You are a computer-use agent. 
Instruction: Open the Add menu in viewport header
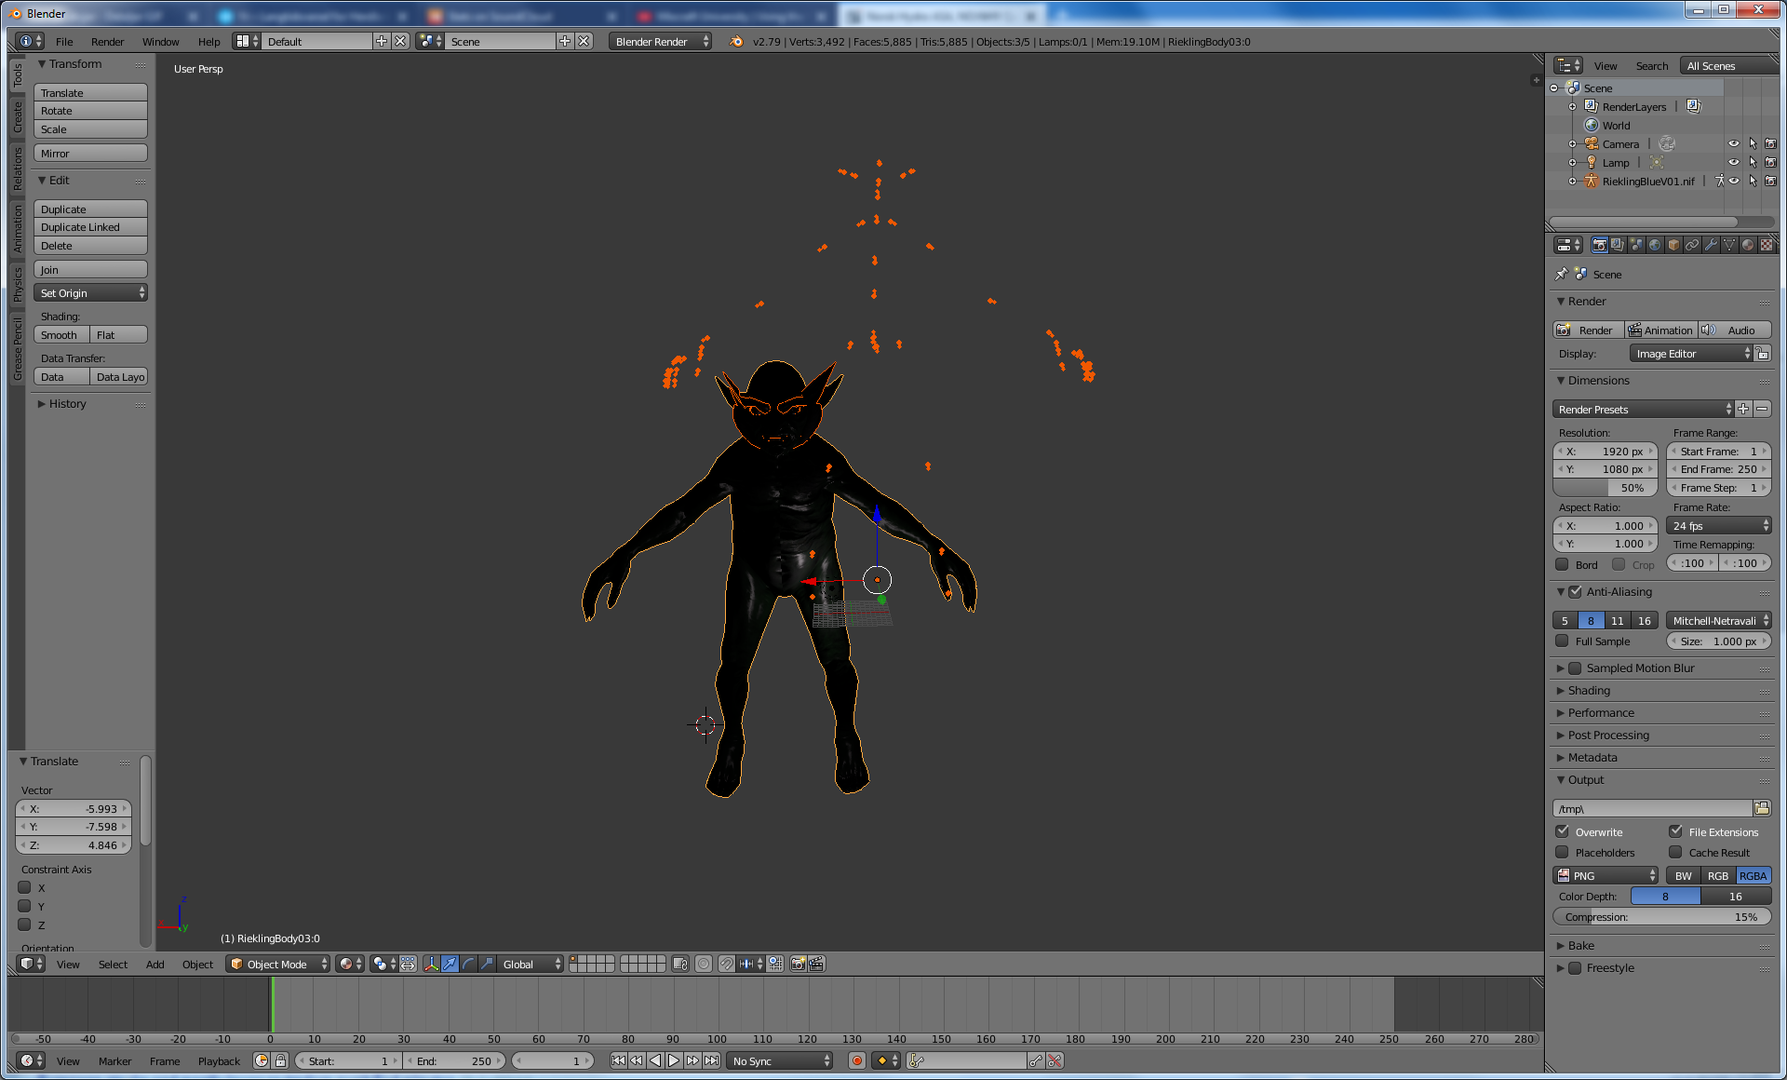pyautogui.click(x=155, y=965)
